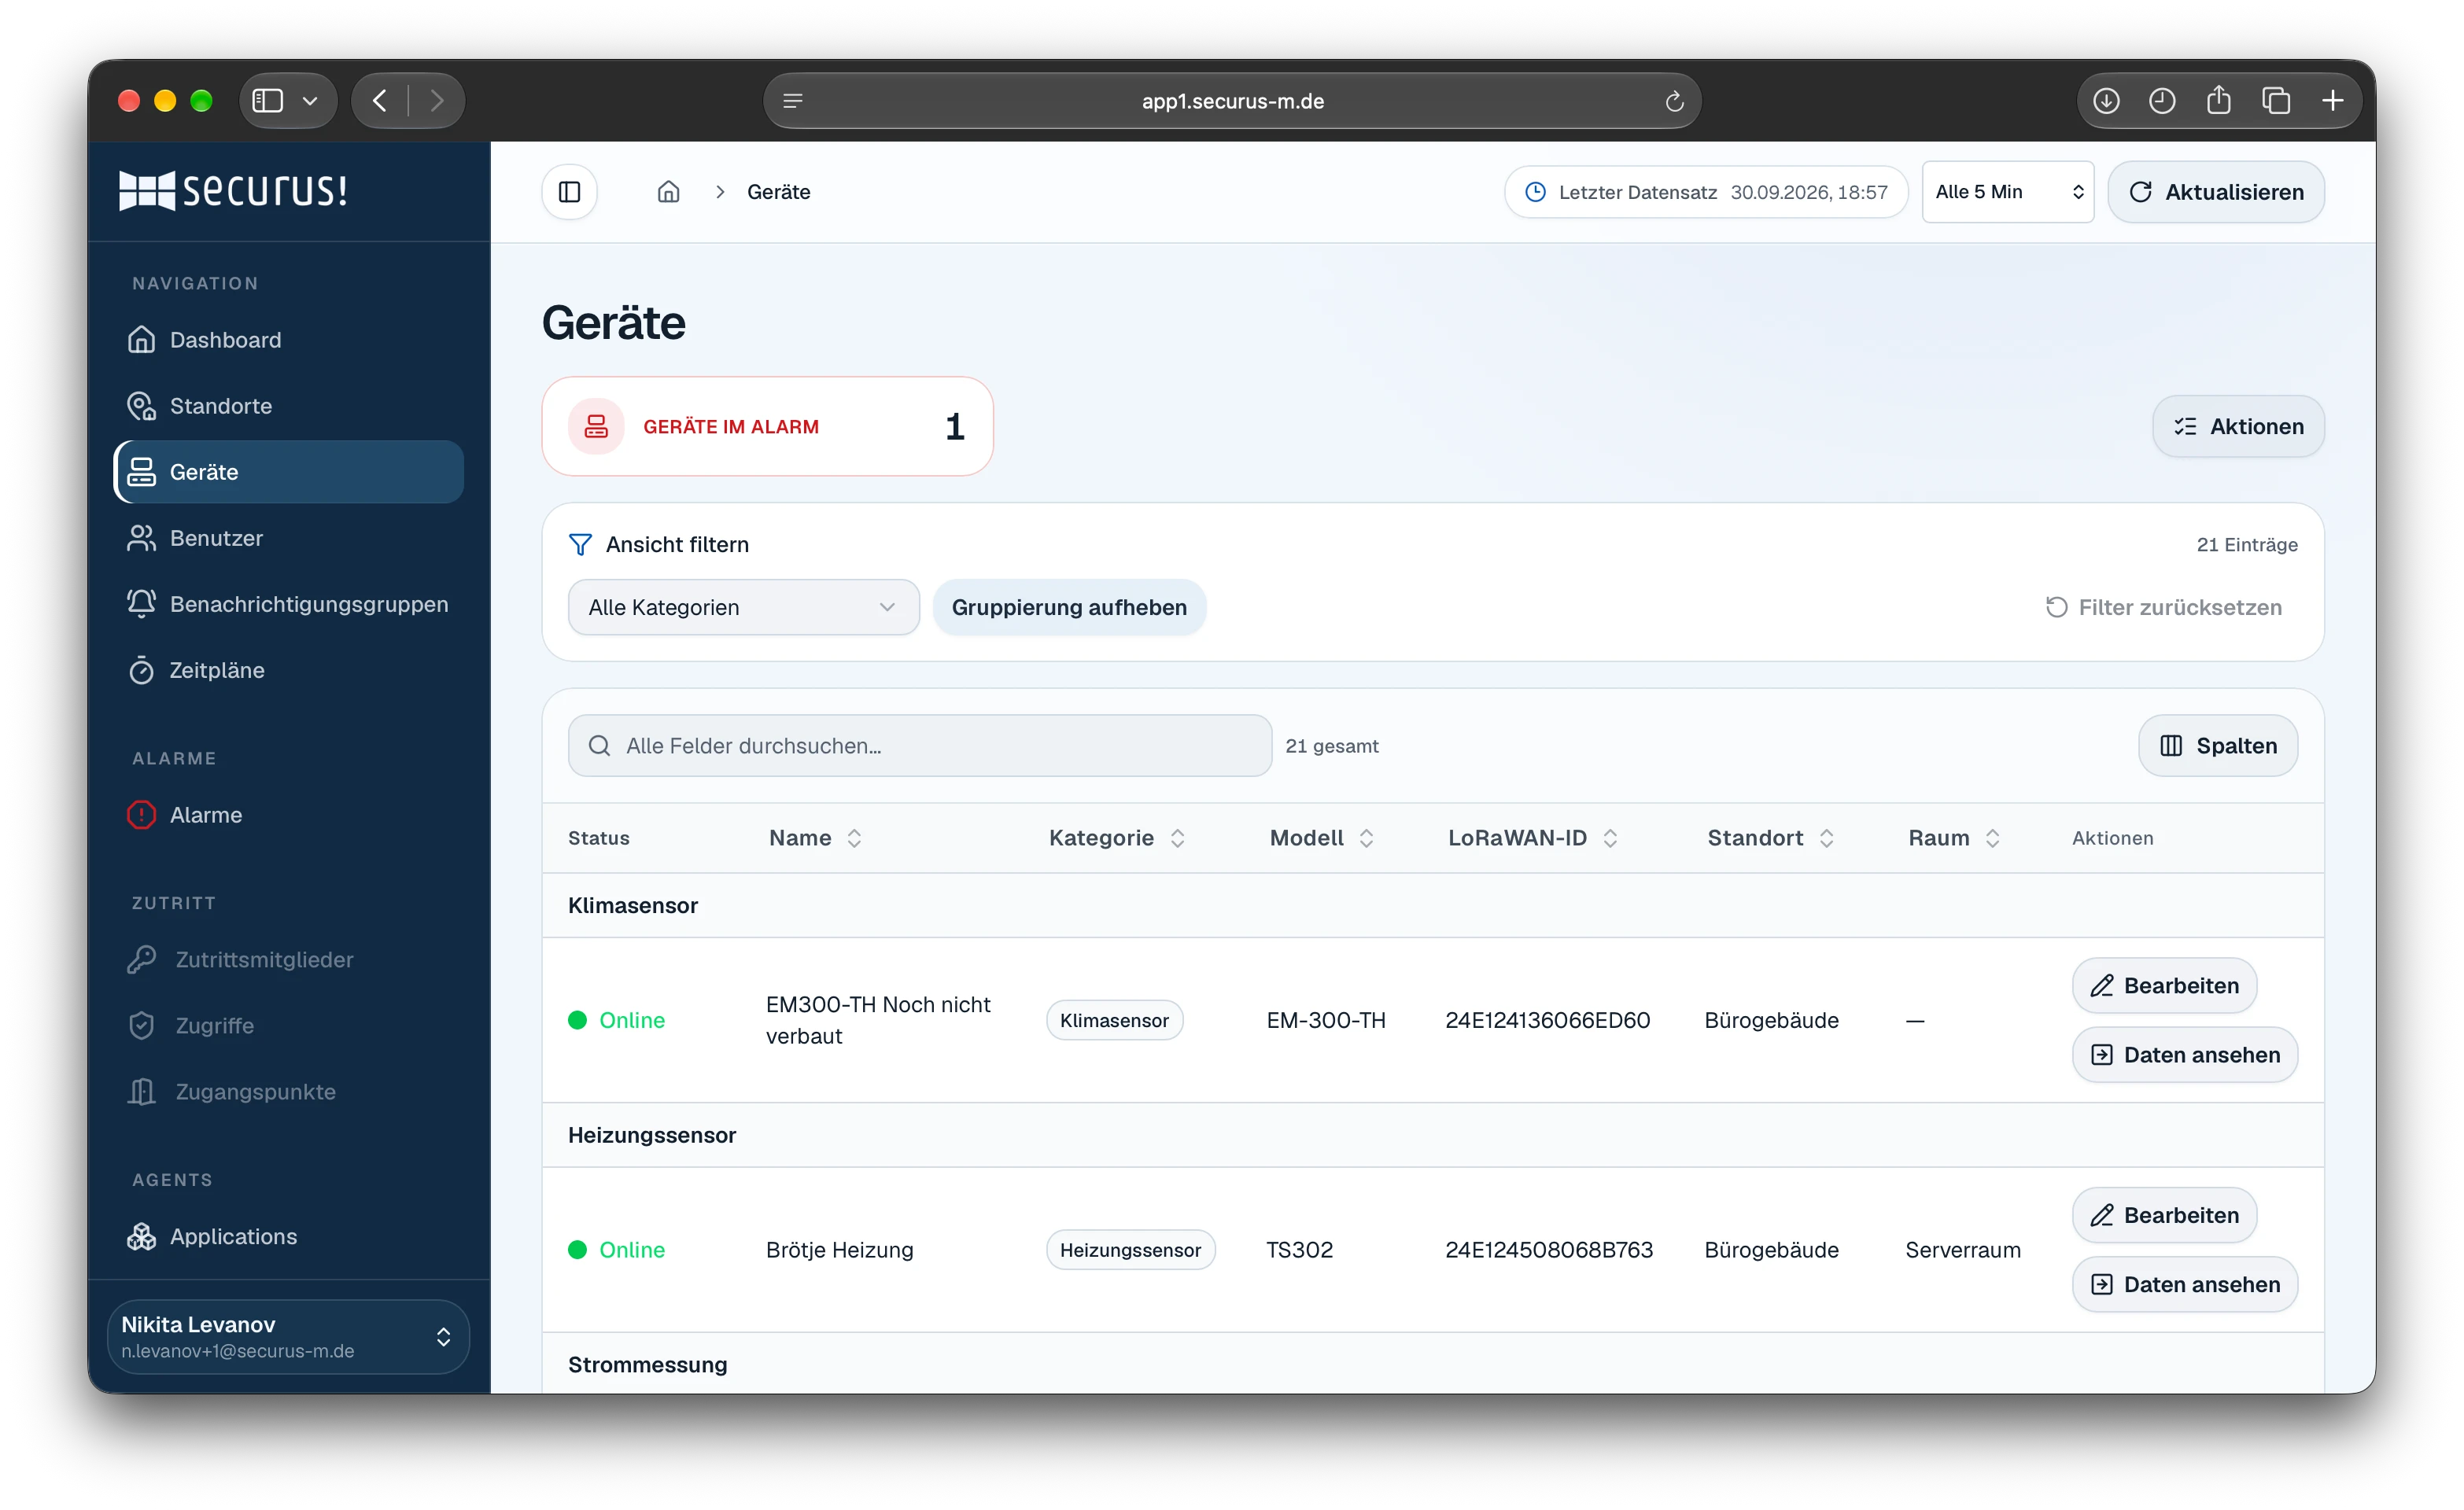Open Applications under Agents
2464x1510 pixels.
[x=288, y=1236]
